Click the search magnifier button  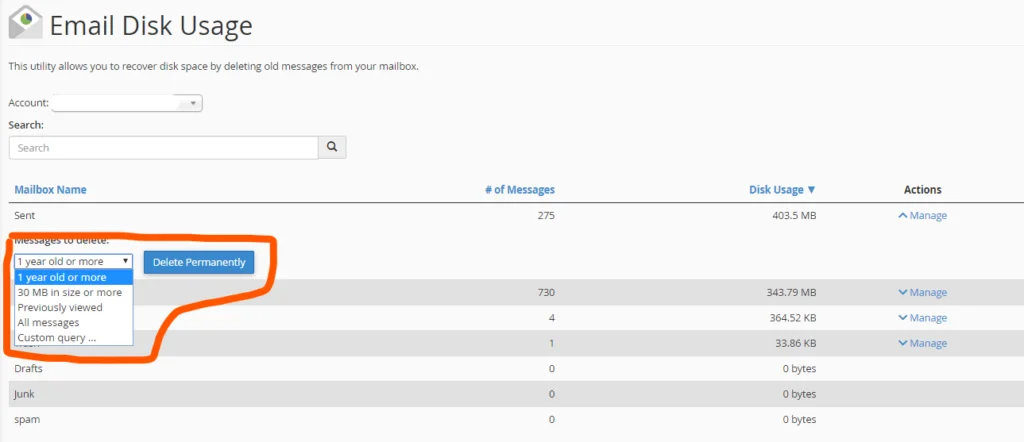click(x=332, y=148)
